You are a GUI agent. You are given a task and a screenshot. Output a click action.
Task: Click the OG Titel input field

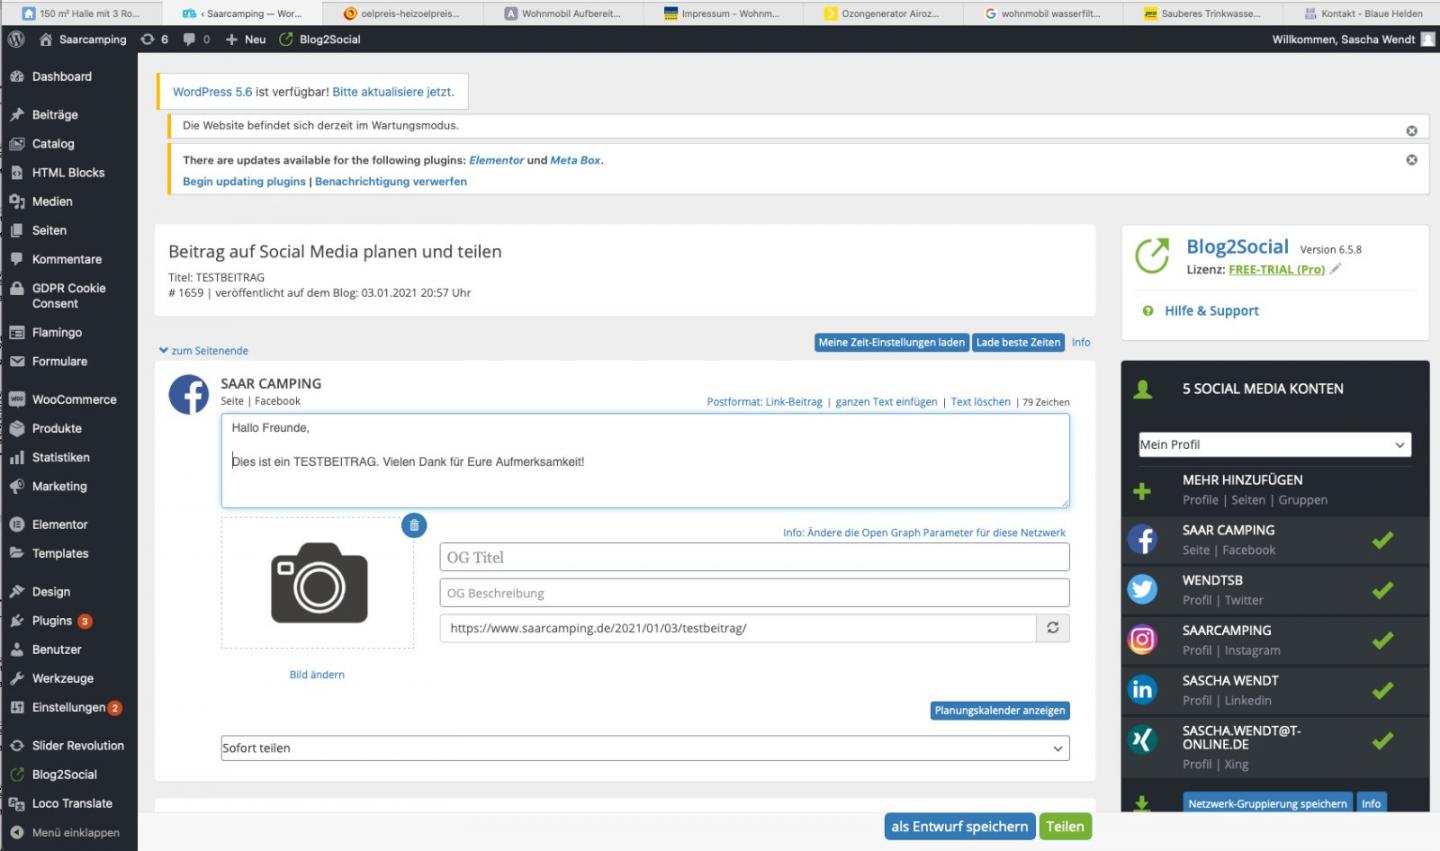(754, 558)
